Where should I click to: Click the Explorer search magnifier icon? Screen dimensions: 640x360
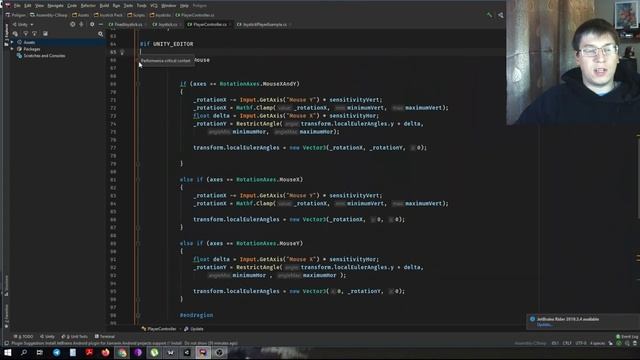(100, 34)
